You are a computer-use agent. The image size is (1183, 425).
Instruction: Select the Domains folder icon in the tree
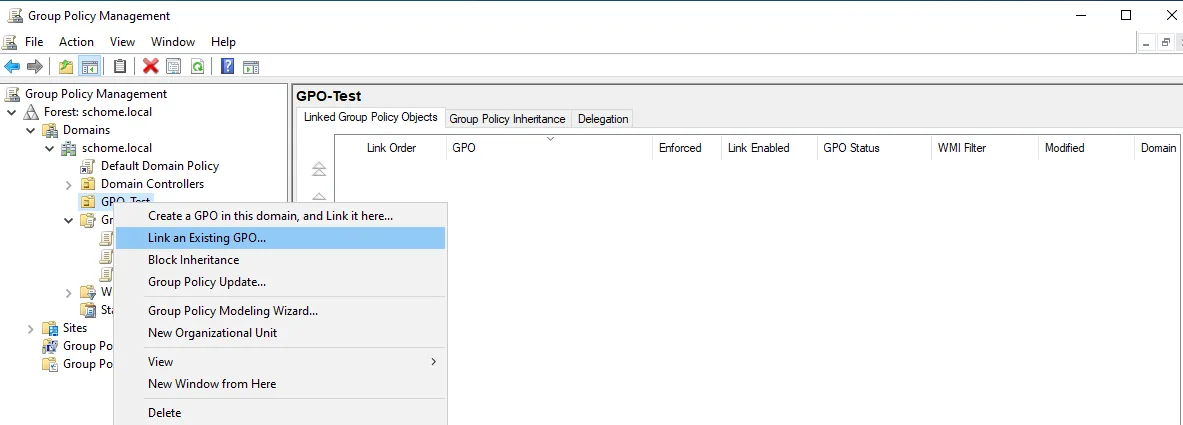(x=50, y=130)
